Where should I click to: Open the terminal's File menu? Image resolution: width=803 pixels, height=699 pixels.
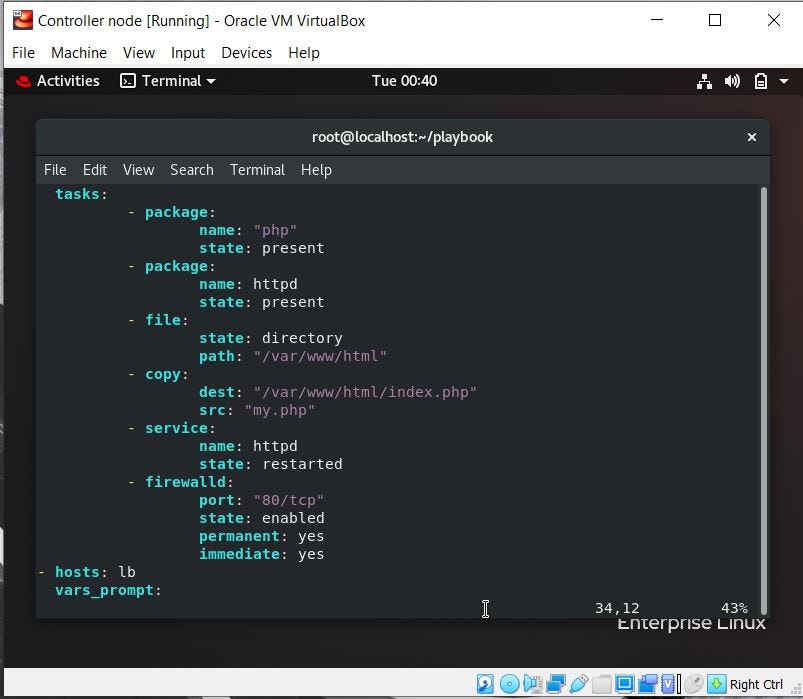click(x=55, y=170)
